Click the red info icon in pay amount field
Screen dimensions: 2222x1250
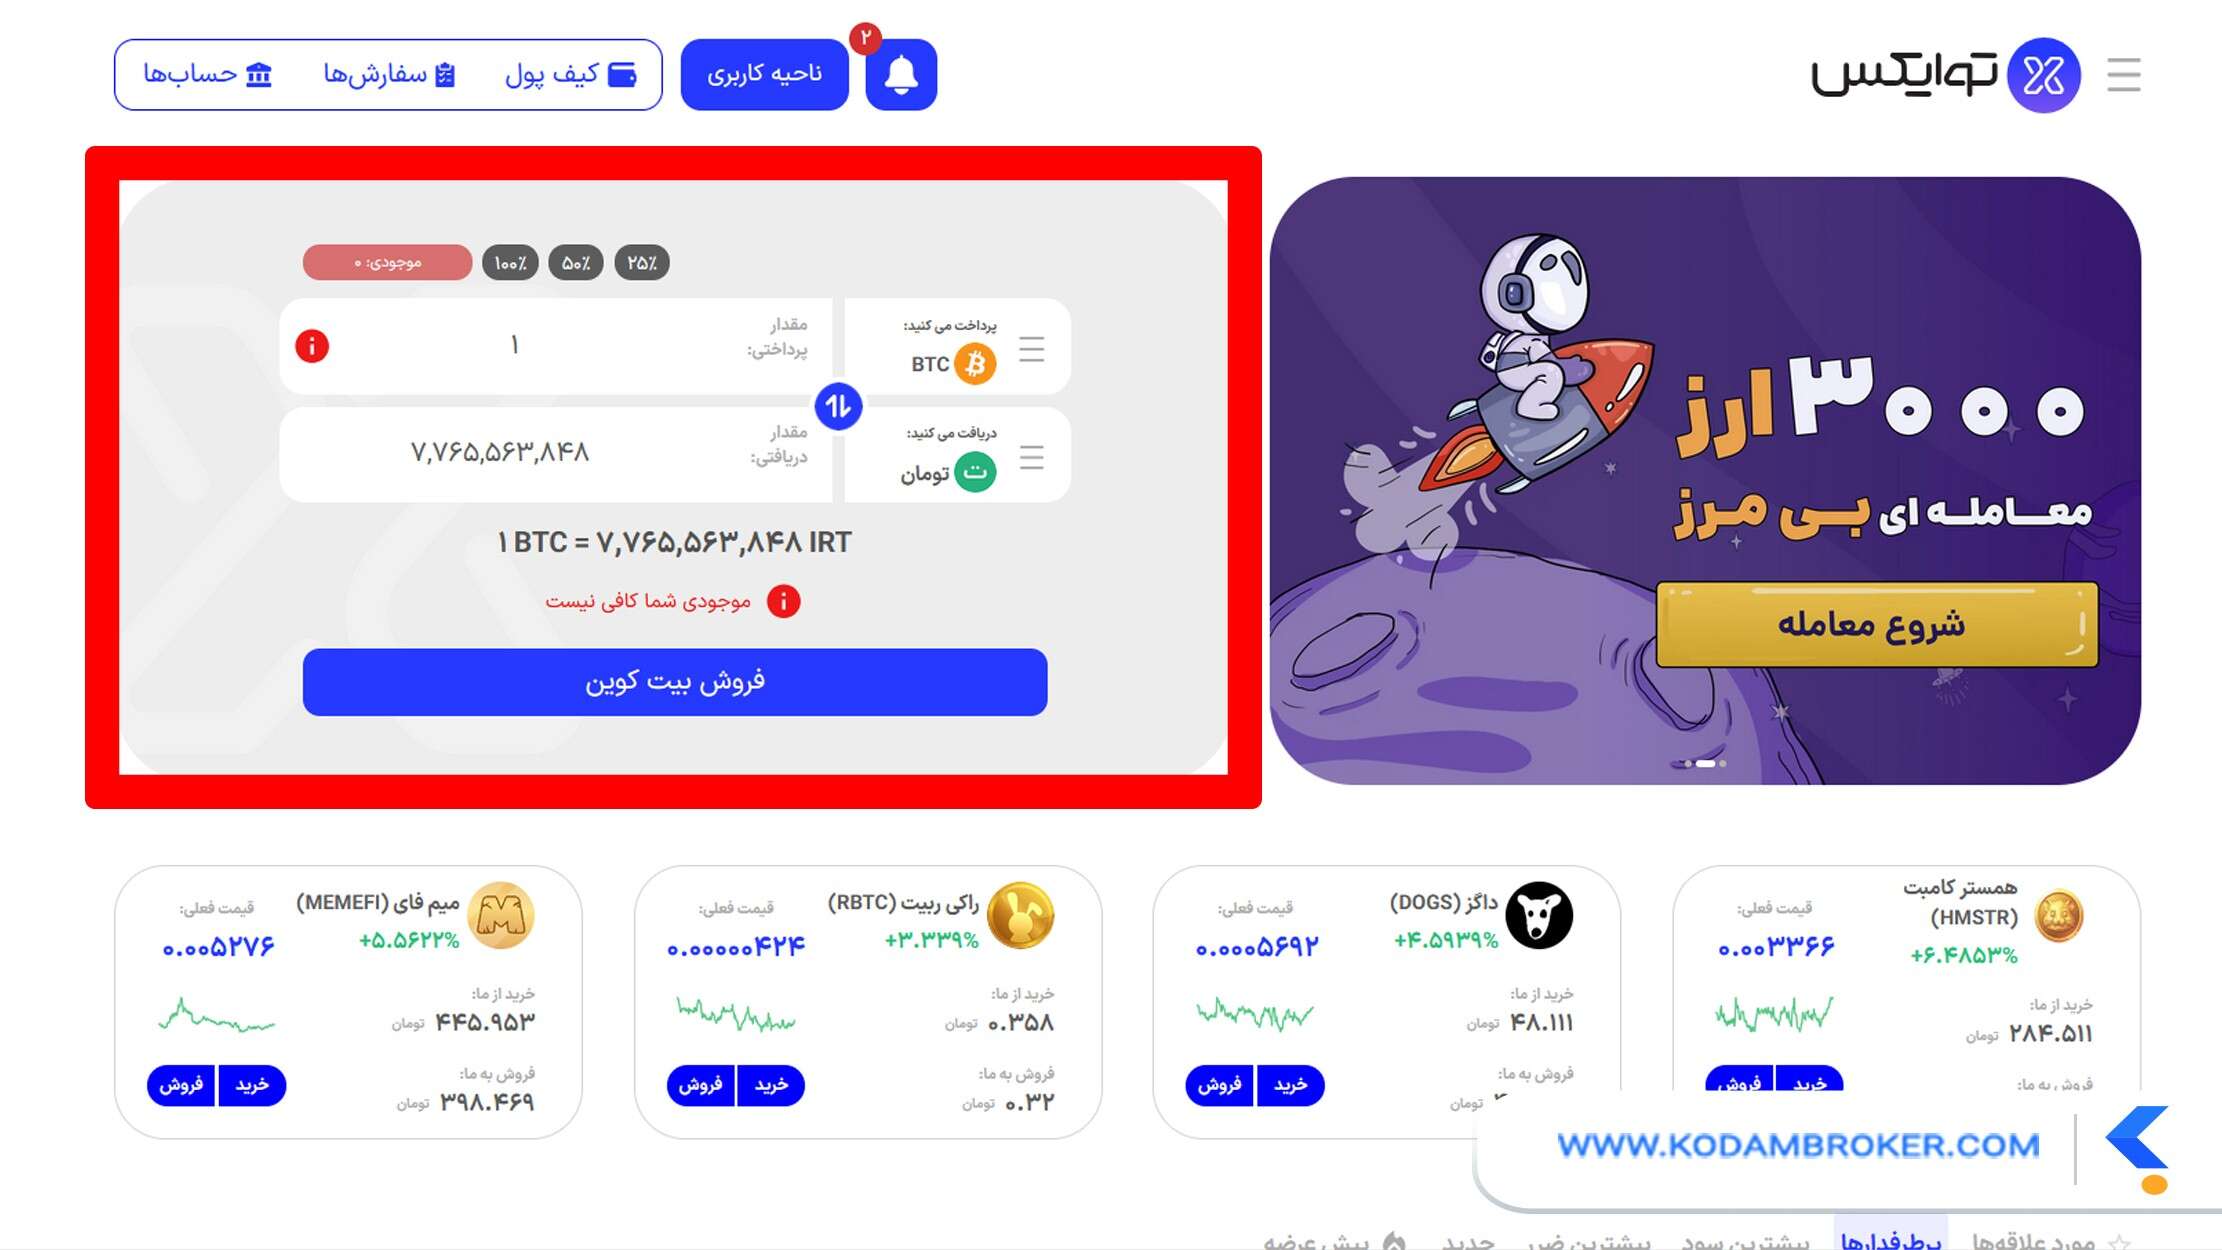coord(312,346)
